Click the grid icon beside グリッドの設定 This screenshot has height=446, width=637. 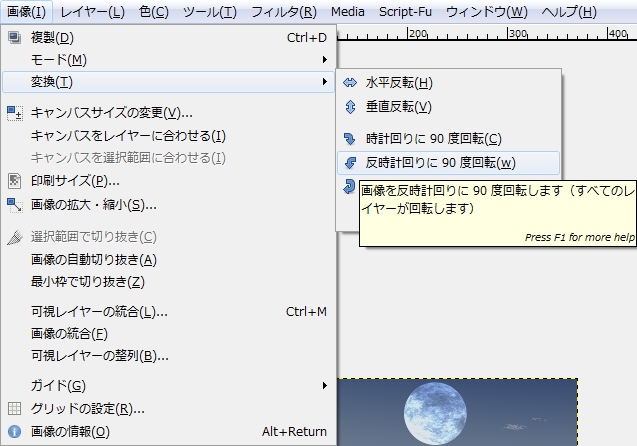[15, 408]
